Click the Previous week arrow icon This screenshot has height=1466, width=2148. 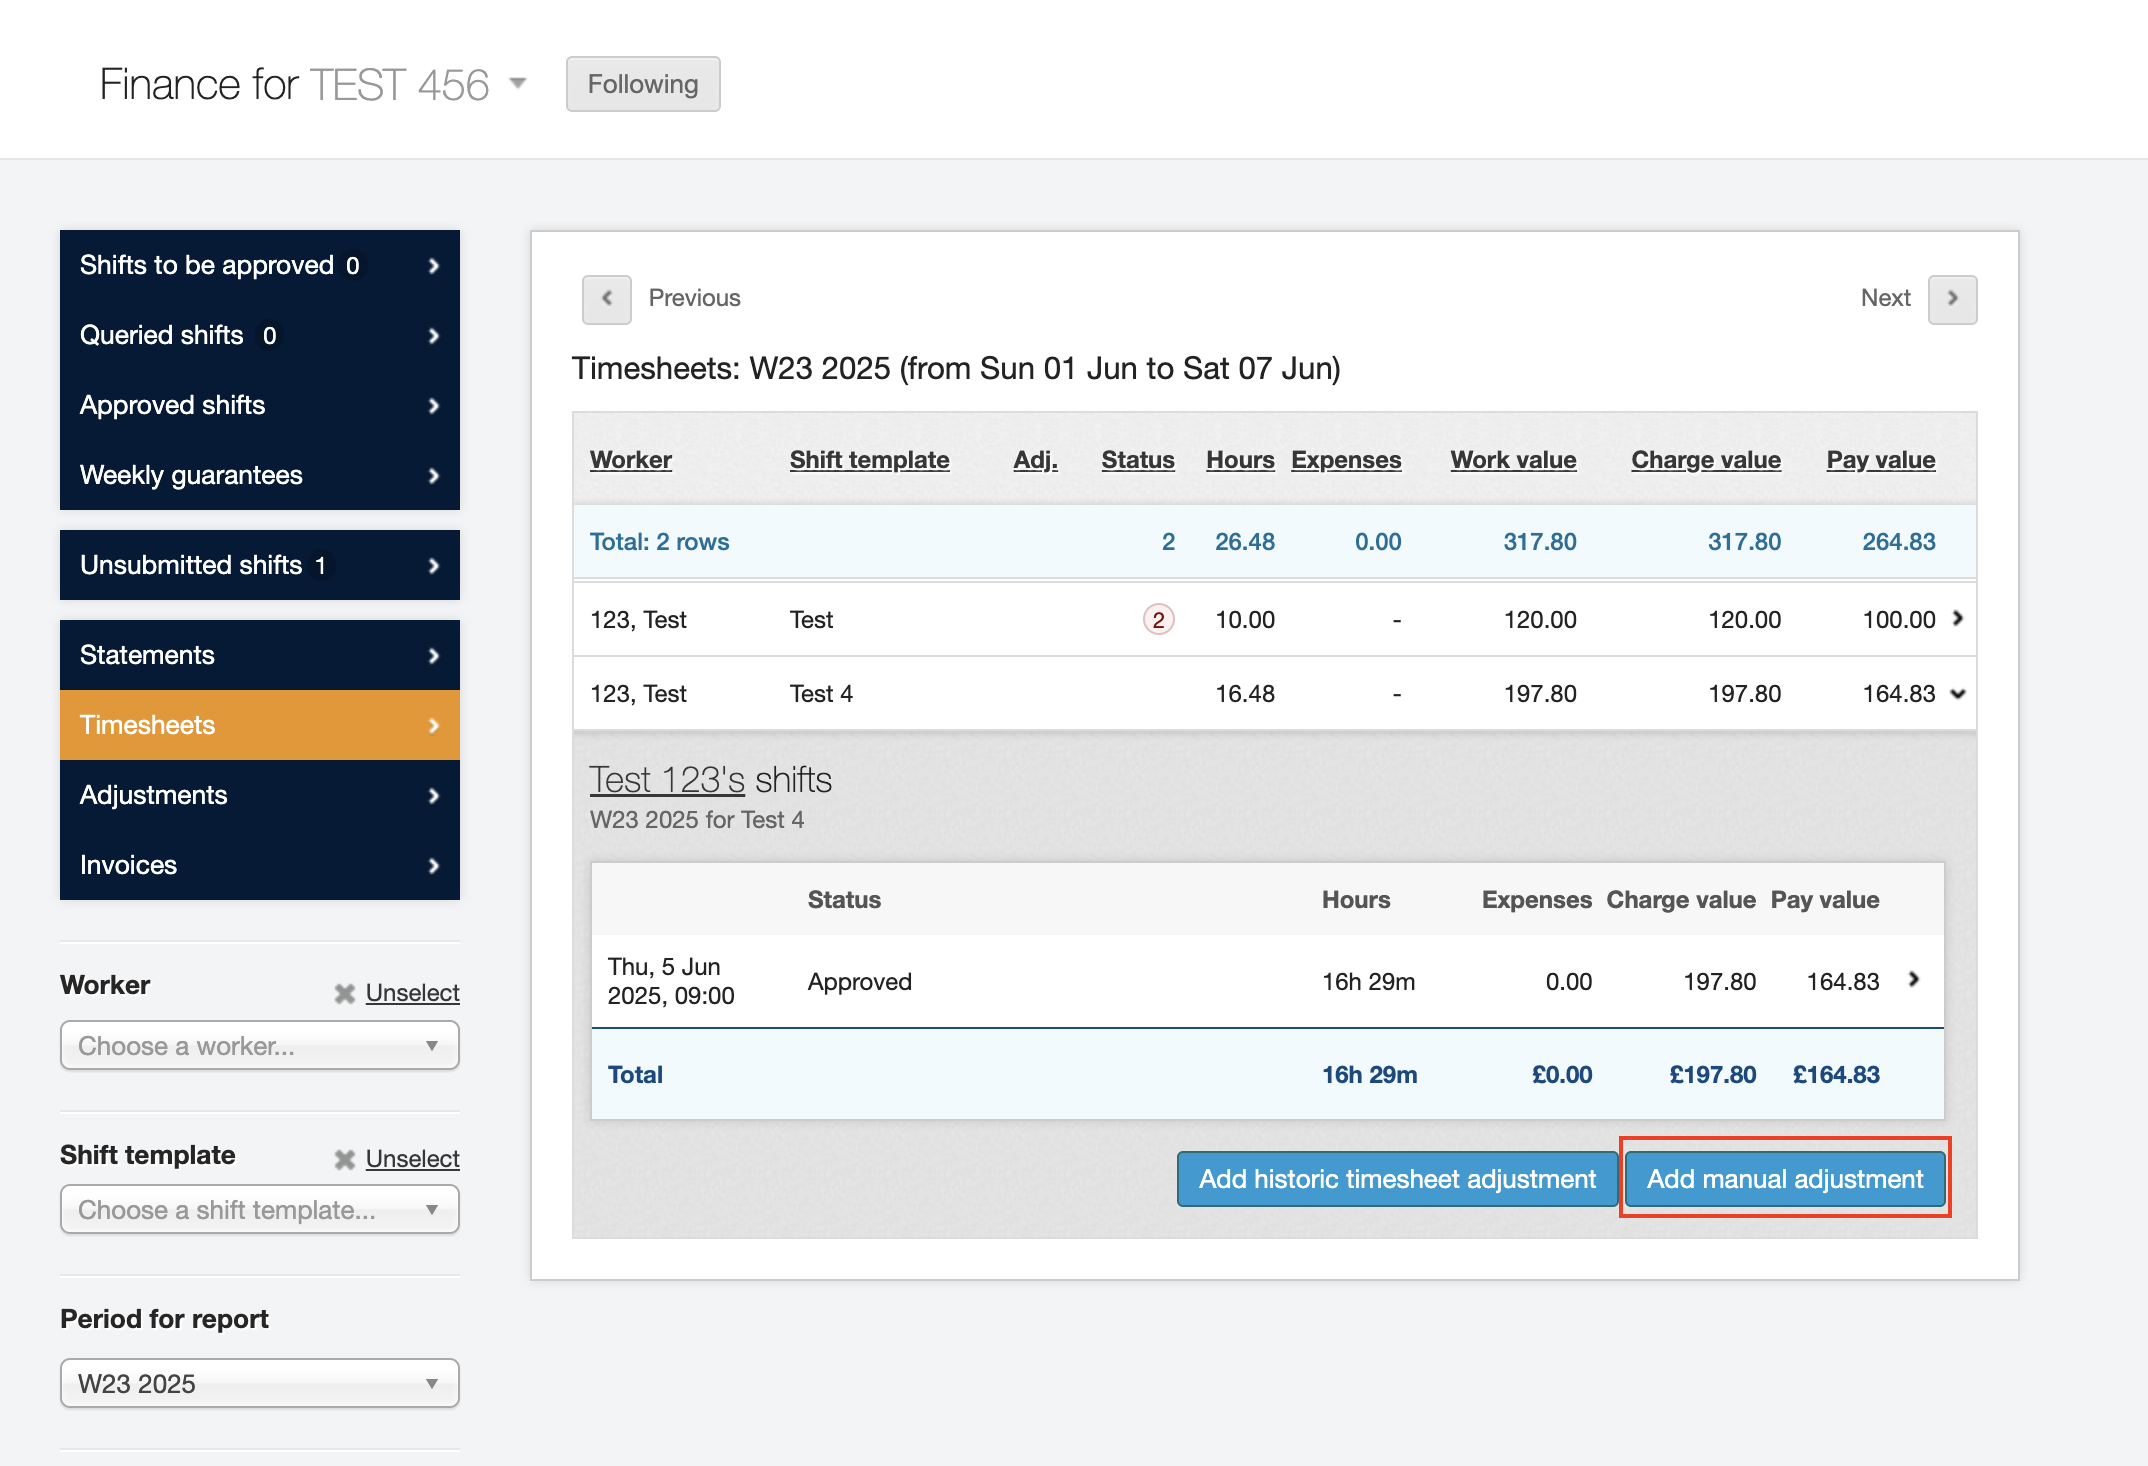pyautogui.click(x=606, y=299)
